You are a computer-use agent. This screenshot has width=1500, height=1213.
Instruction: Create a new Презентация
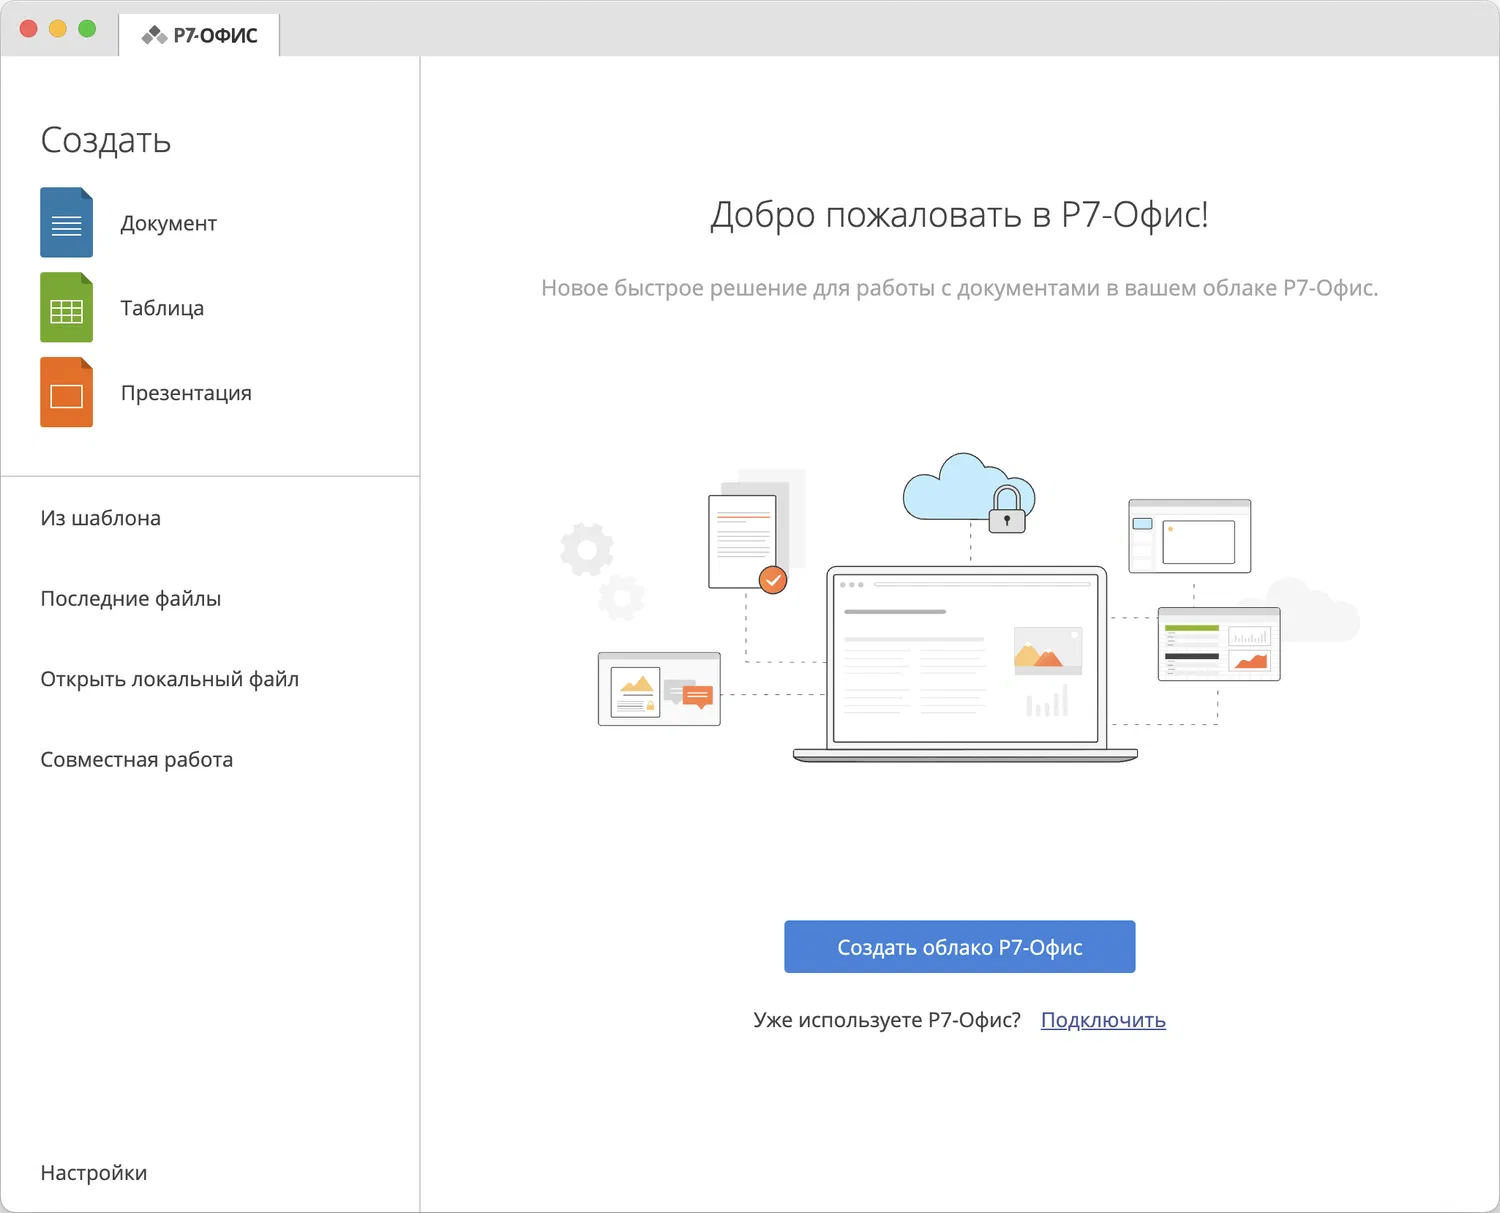pyautogui.click(x=186, y=393)
